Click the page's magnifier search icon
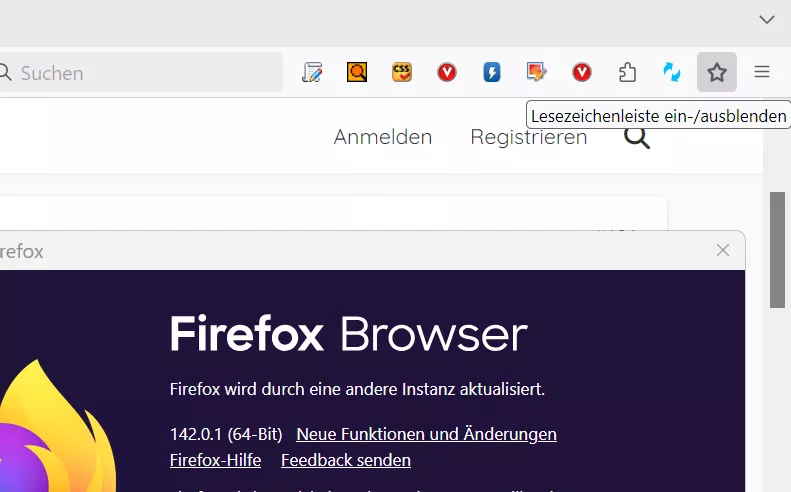The width and height of the screenshot is (791, 492). [x=637, y=137]
